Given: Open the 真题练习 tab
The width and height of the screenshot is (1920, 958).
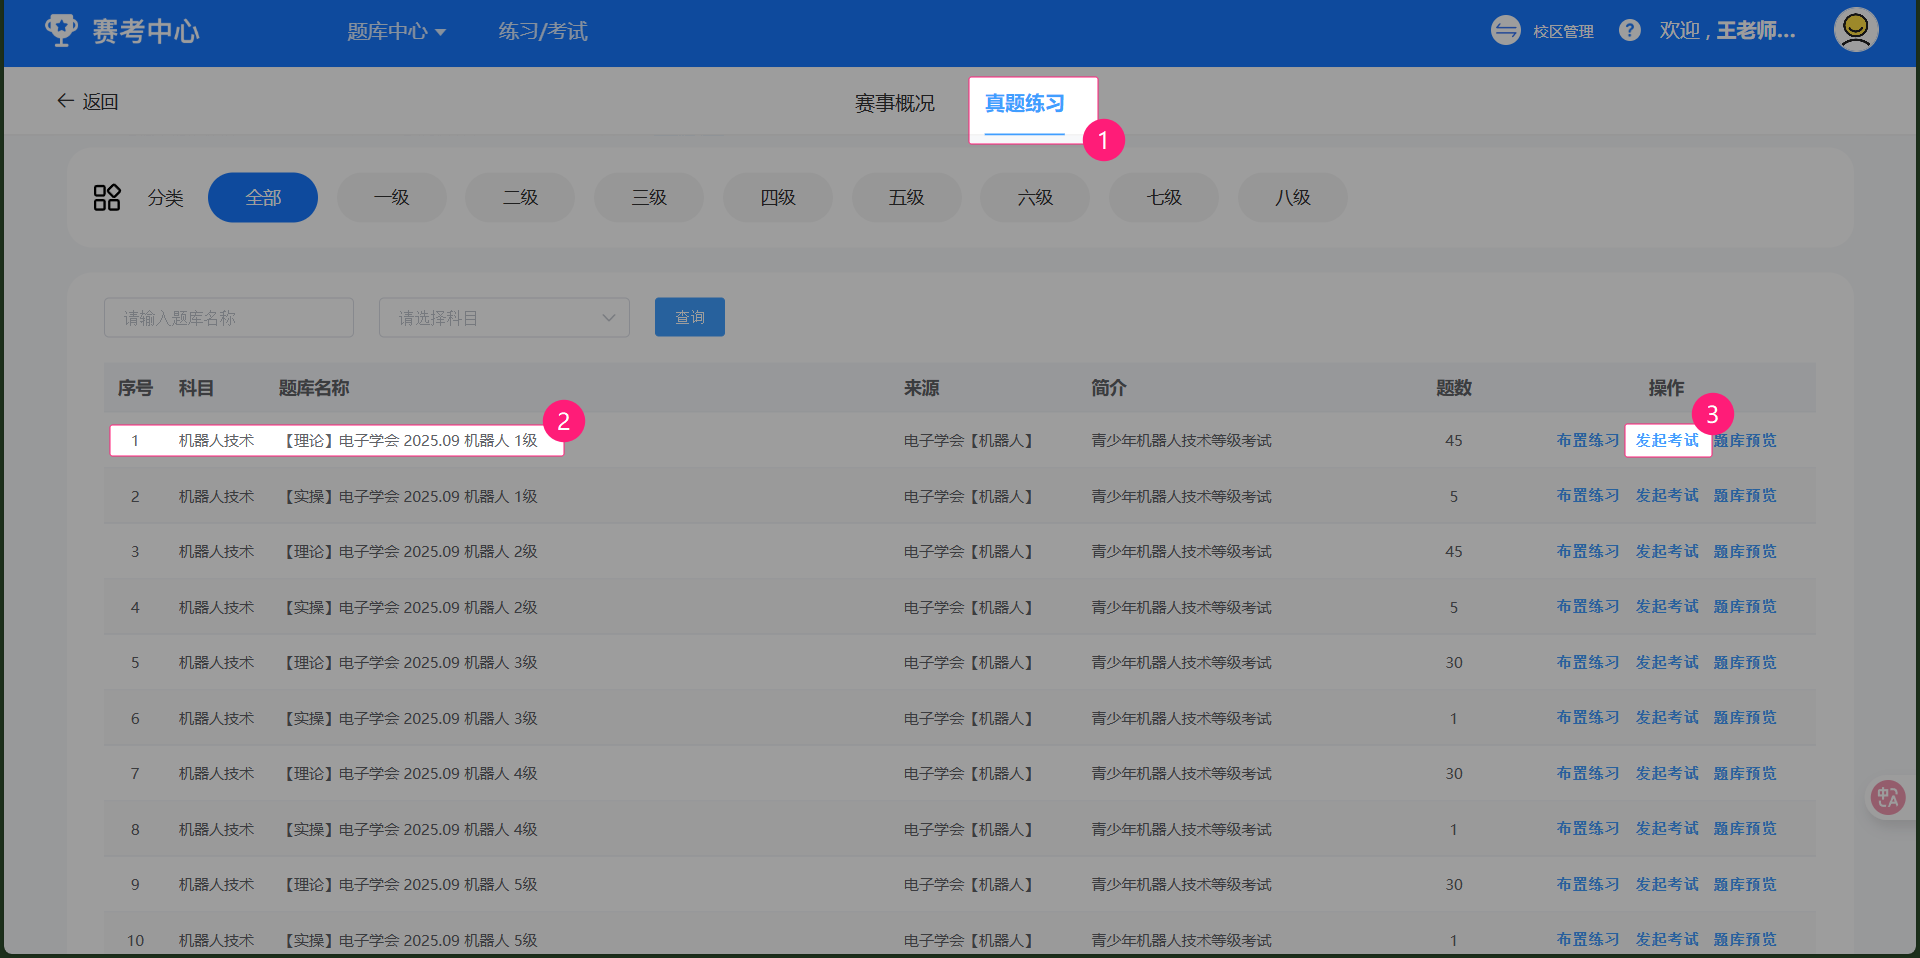Looking at the screenshot, I should point(1024,104).
